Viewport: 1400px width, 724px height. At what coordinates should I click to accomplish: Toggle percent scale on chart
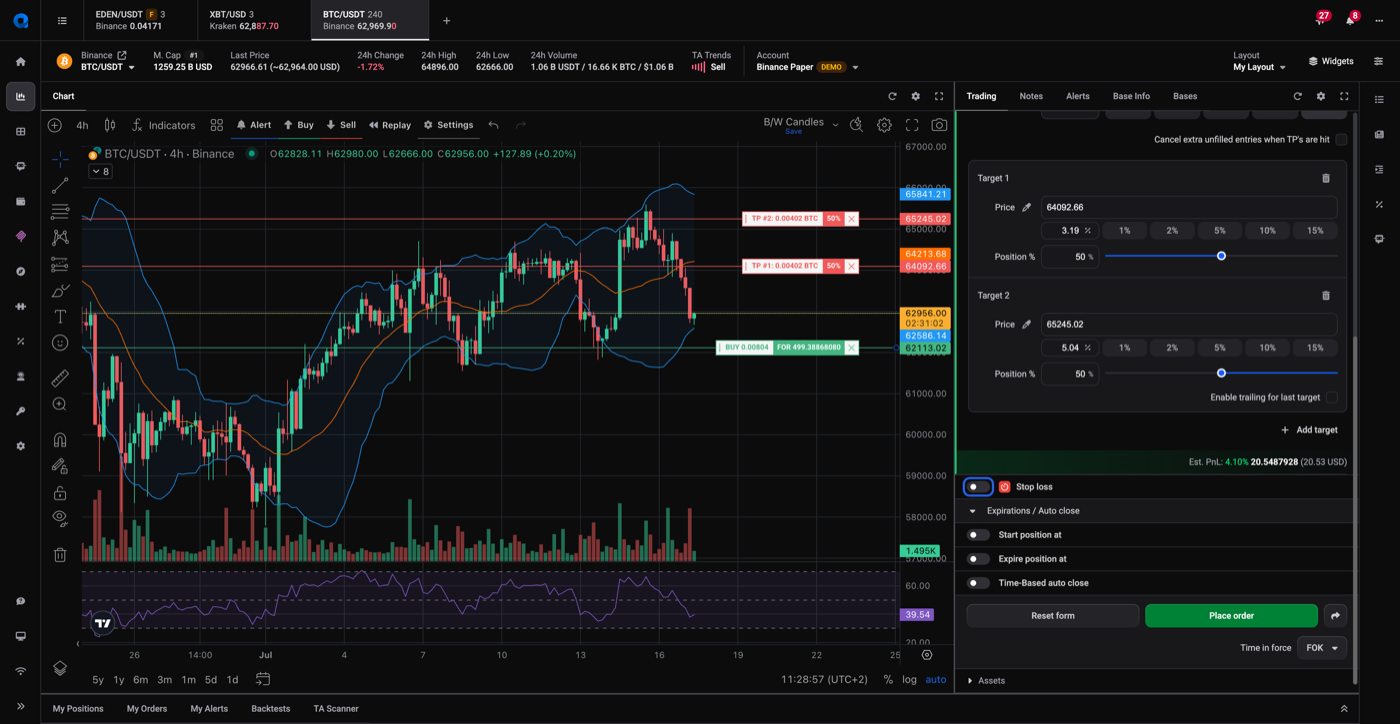coord(888,679)
